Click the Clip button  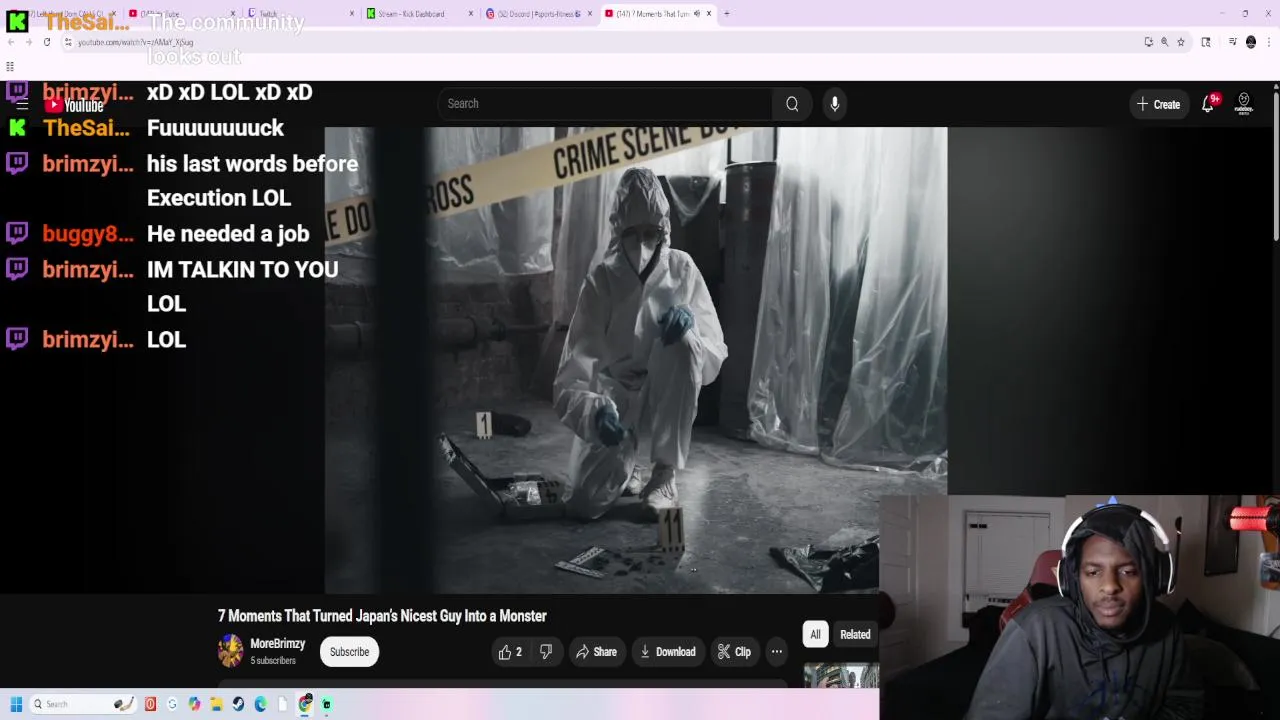point(734,652)
